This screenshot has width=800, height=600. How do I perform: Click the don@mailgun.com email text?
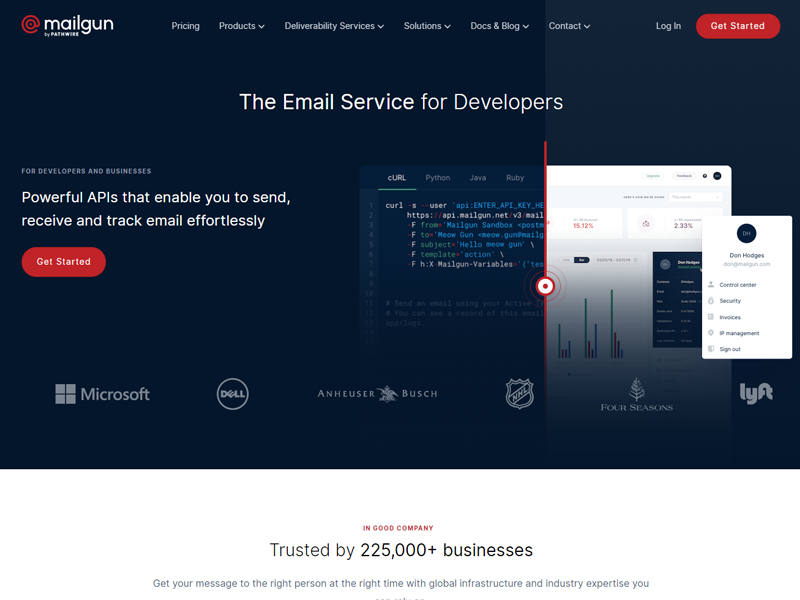tap(746, 264)
